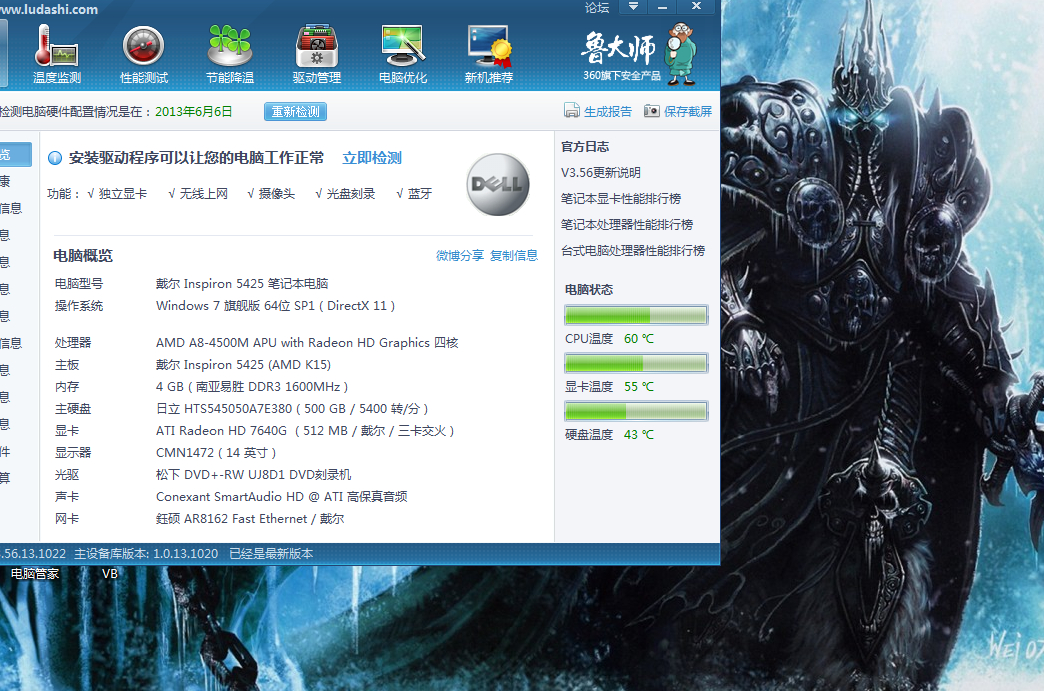Screen dimensions: 1044x691
Task: Open the 论坛 forum link
Action: [x=597, y=7]
